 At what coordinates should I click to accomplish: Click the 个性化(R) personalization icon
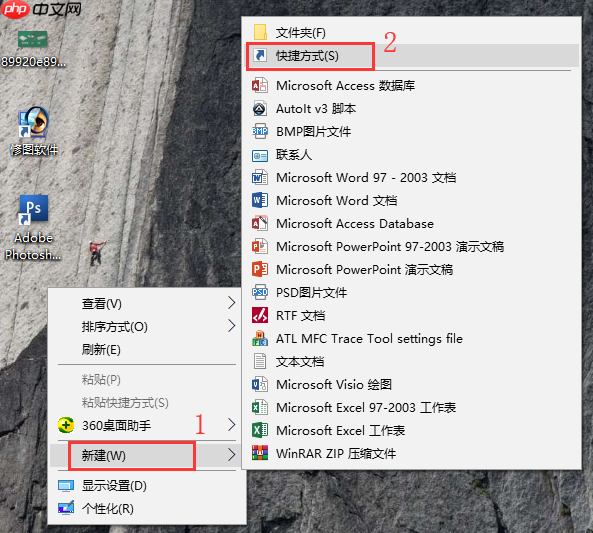(66, 508)
